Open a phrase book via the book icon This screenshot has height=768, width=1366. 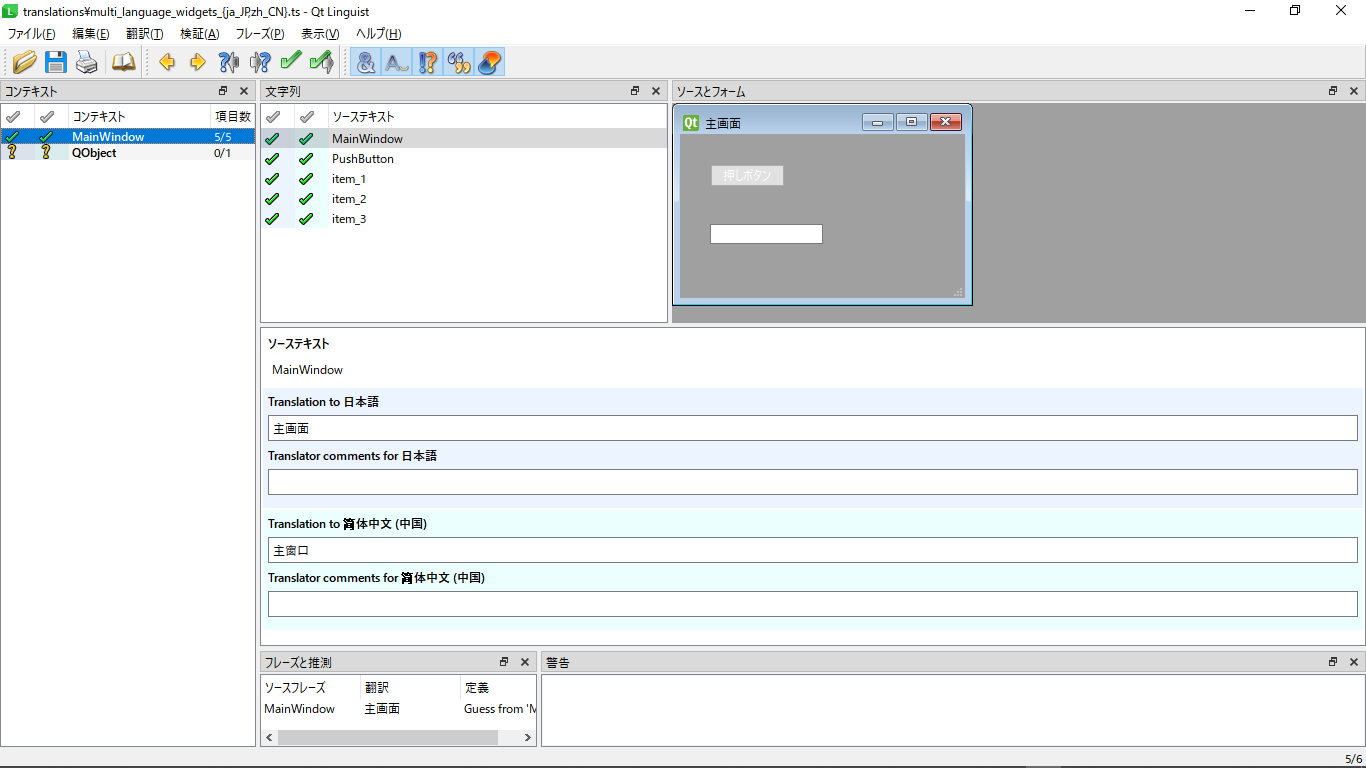click(123, 62)
